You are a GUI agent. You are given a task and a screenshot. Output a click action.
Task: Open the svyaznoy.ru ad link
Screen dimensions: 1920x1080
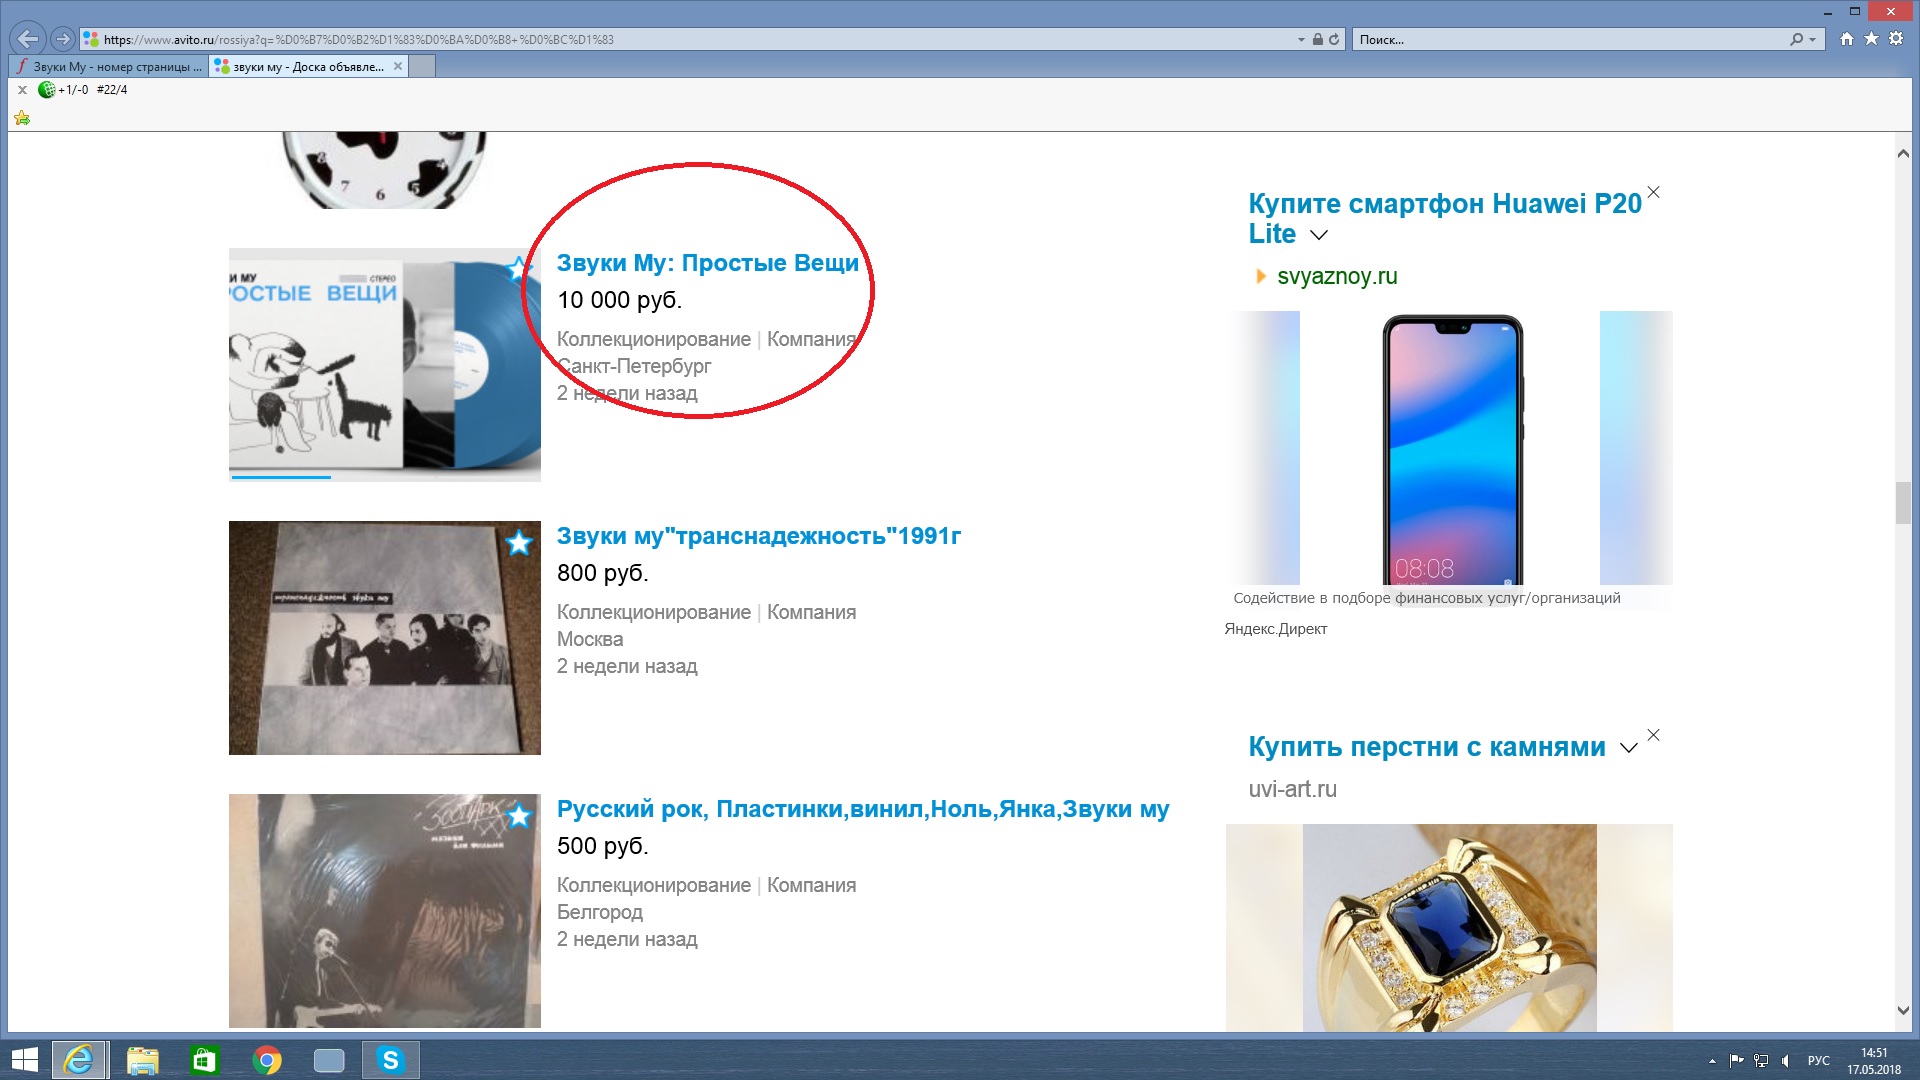coord(1337,277)
